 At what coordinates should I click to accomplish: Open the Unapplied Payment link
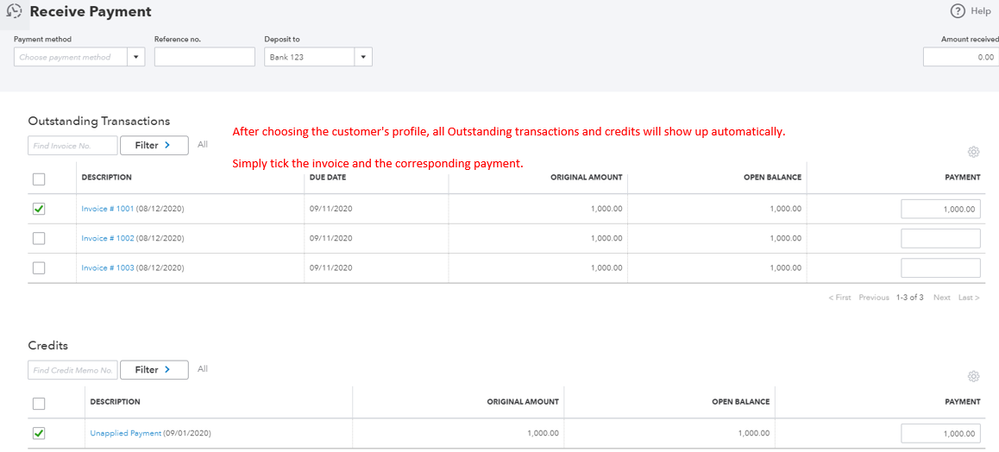126,433
